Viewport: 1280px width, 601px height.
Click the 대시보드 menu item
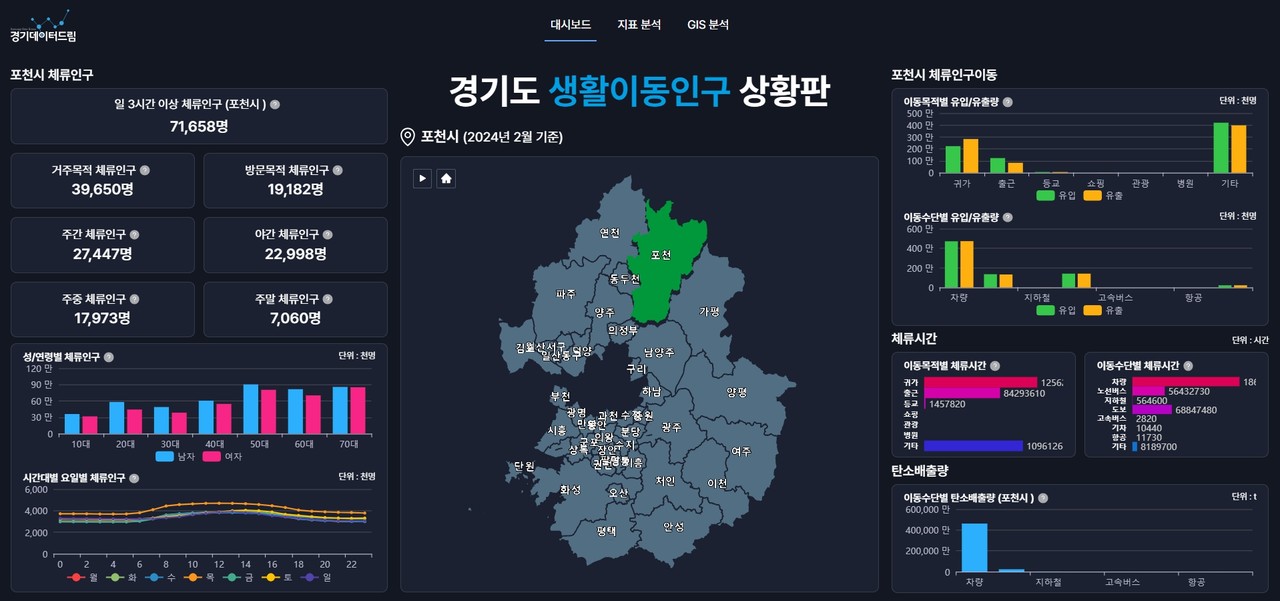click(x=570, y=24)
